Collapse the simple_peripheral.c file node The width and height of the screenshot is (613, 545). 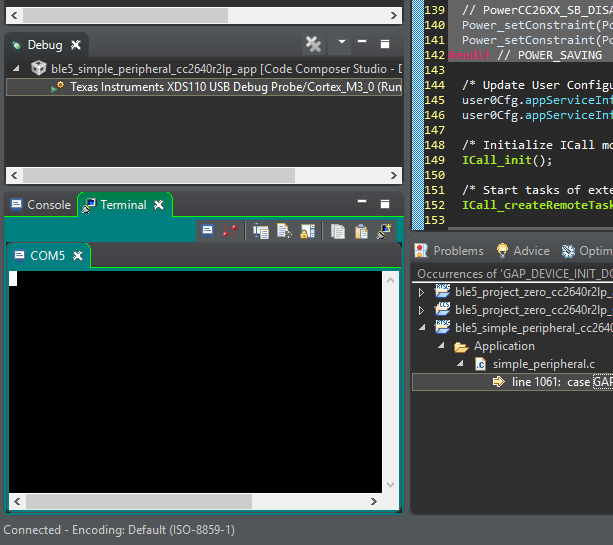(x=460, y=364)
